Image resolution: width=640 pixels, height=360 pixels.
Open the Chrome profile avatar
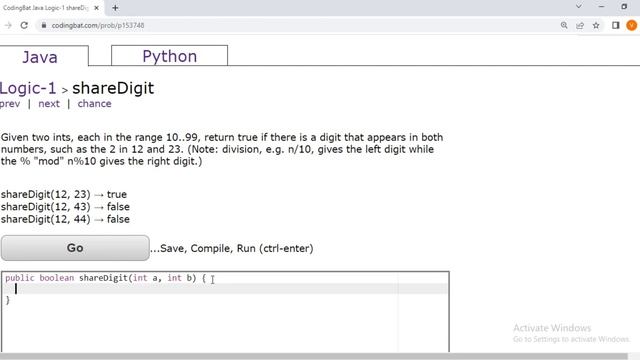[631, 25]
